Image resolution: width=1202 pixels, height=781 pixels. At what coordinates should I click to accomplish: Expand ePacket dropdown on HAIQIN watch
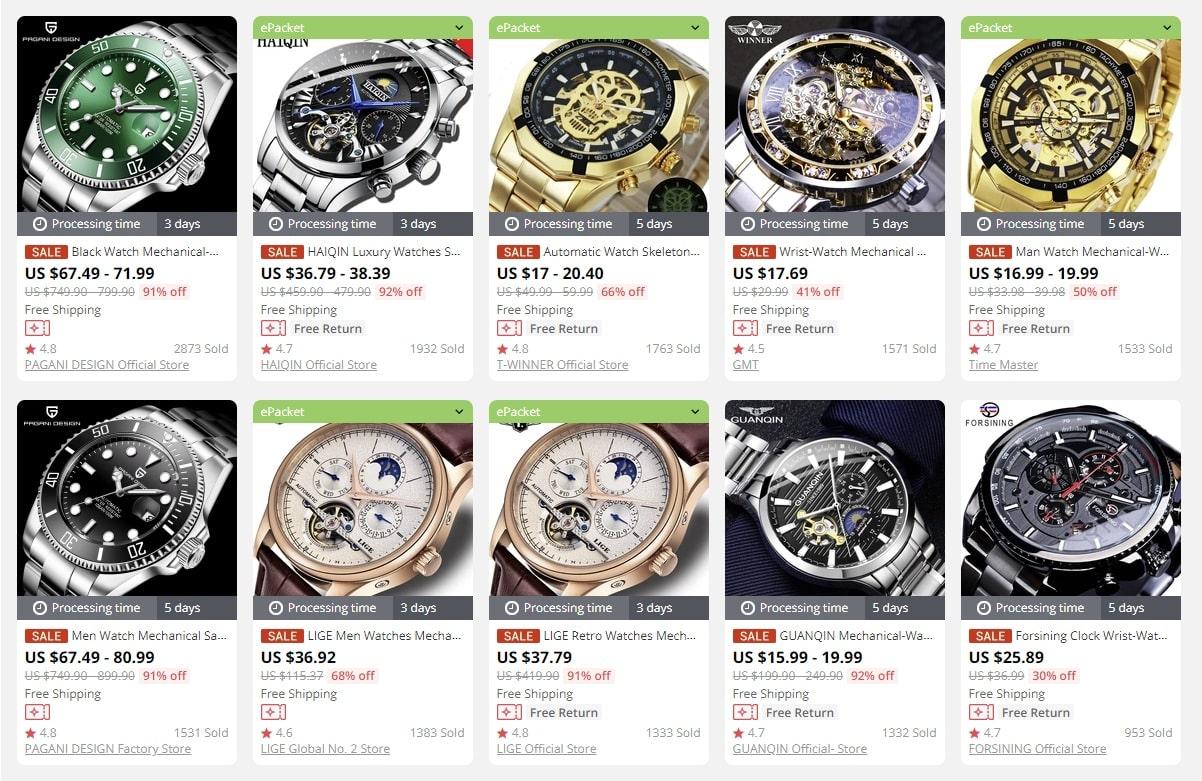[459, 28]
